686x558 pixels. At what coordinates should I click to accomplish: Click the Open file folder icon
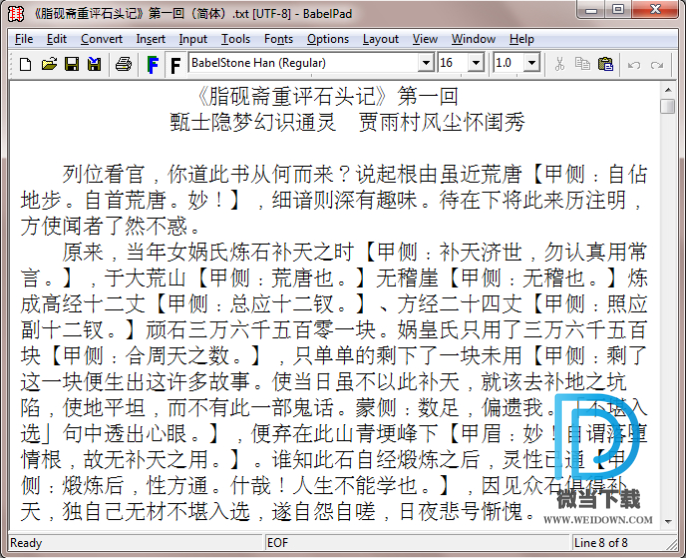[x=49, y=64]
